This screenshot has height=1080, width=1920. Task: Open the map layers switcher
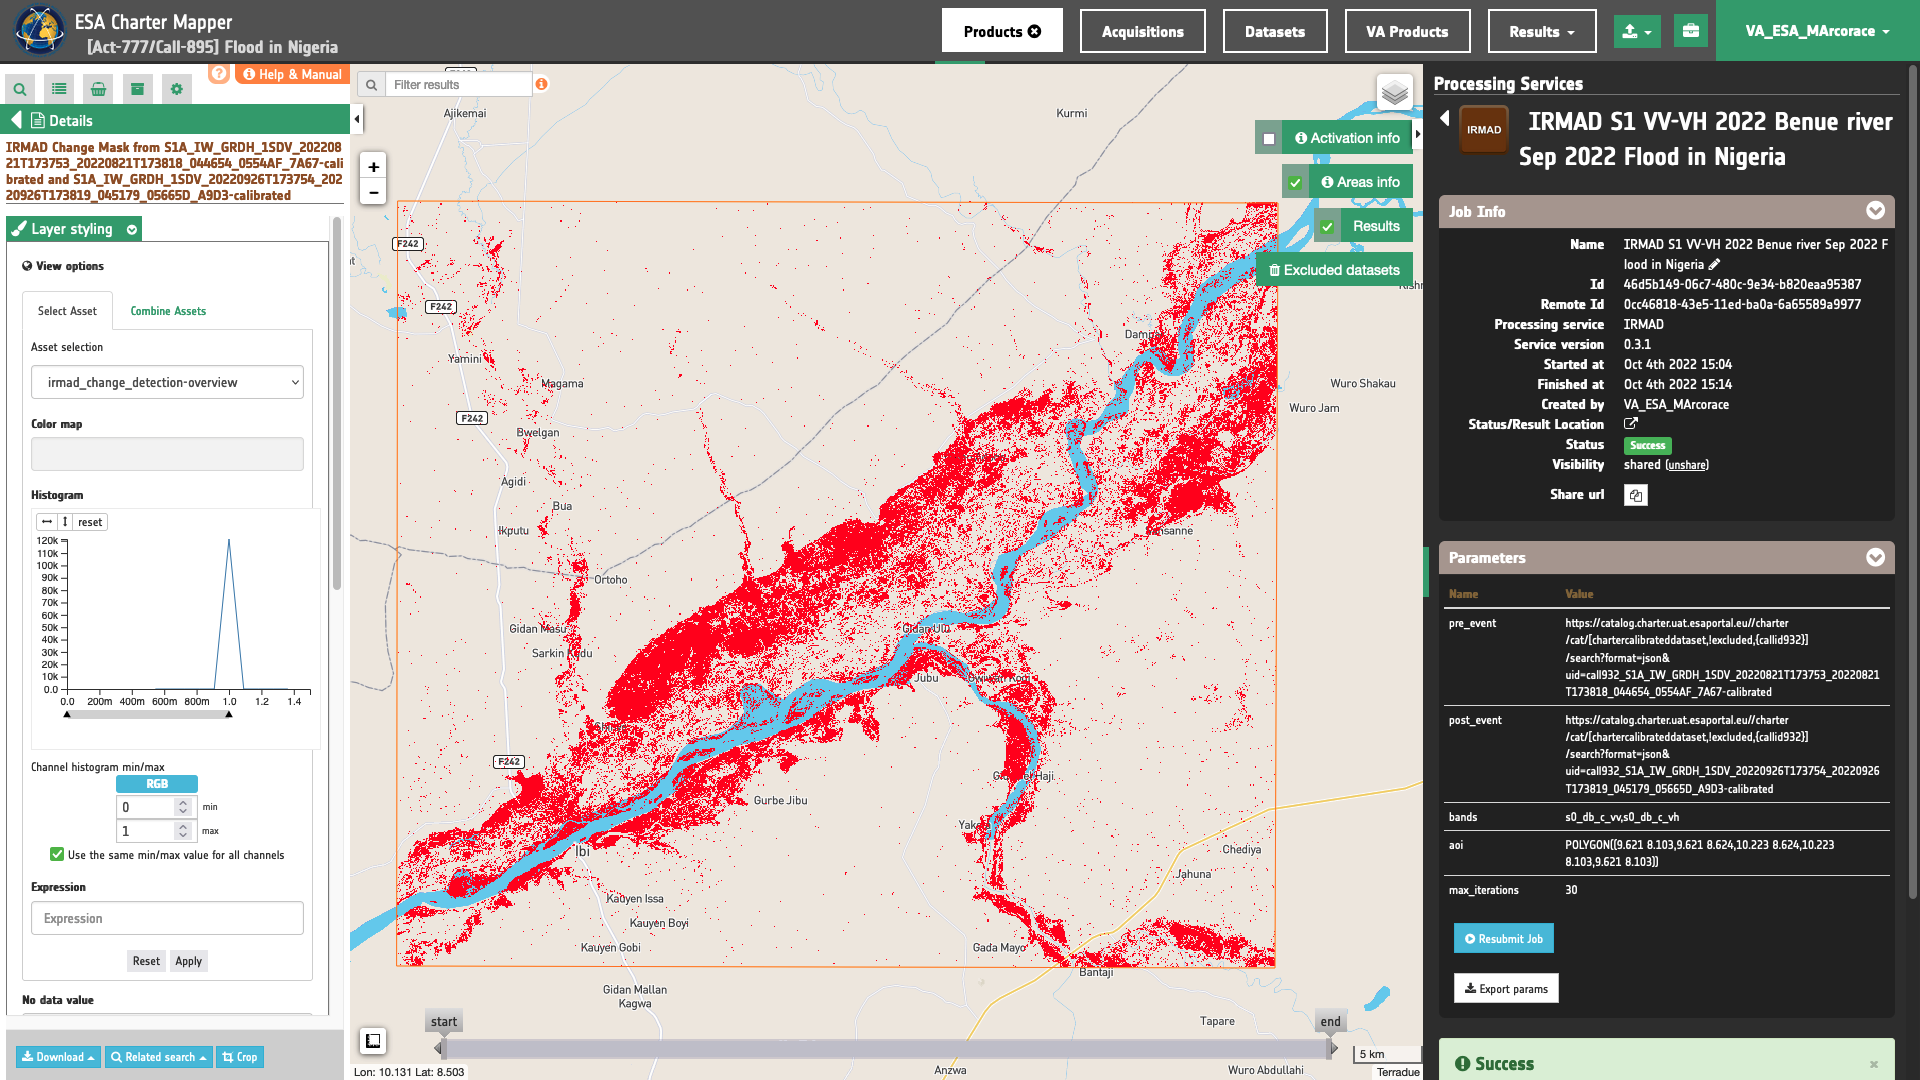[x=1394, y=93]
